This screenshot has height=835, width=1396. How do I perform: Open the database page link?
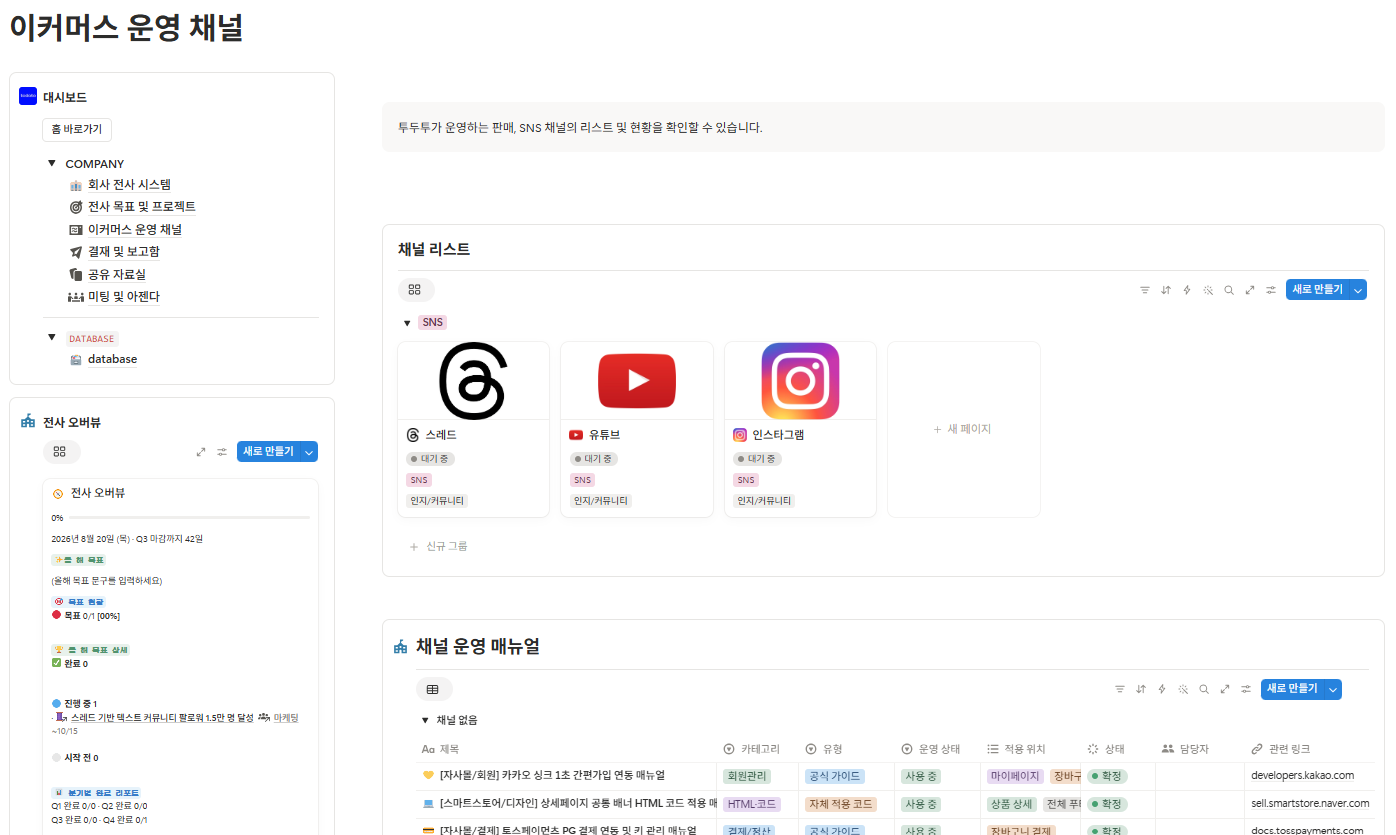[x=112, y=359]
